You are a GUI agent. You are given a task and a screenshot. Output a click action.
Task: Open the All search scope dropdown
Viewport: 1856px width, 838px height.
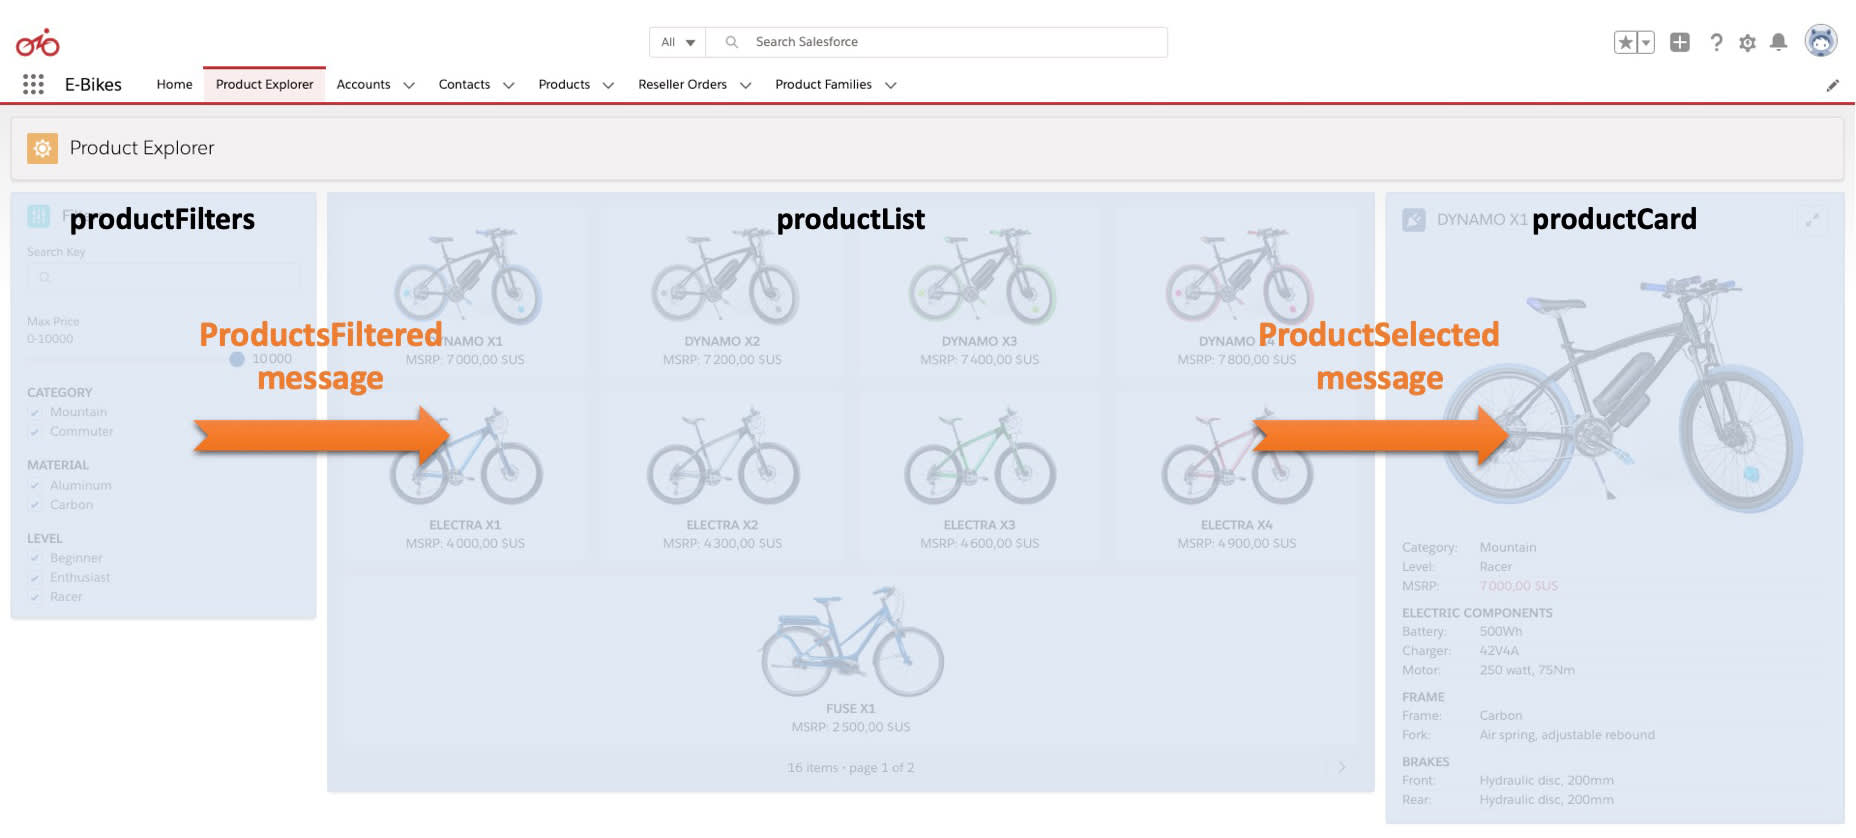678,42
